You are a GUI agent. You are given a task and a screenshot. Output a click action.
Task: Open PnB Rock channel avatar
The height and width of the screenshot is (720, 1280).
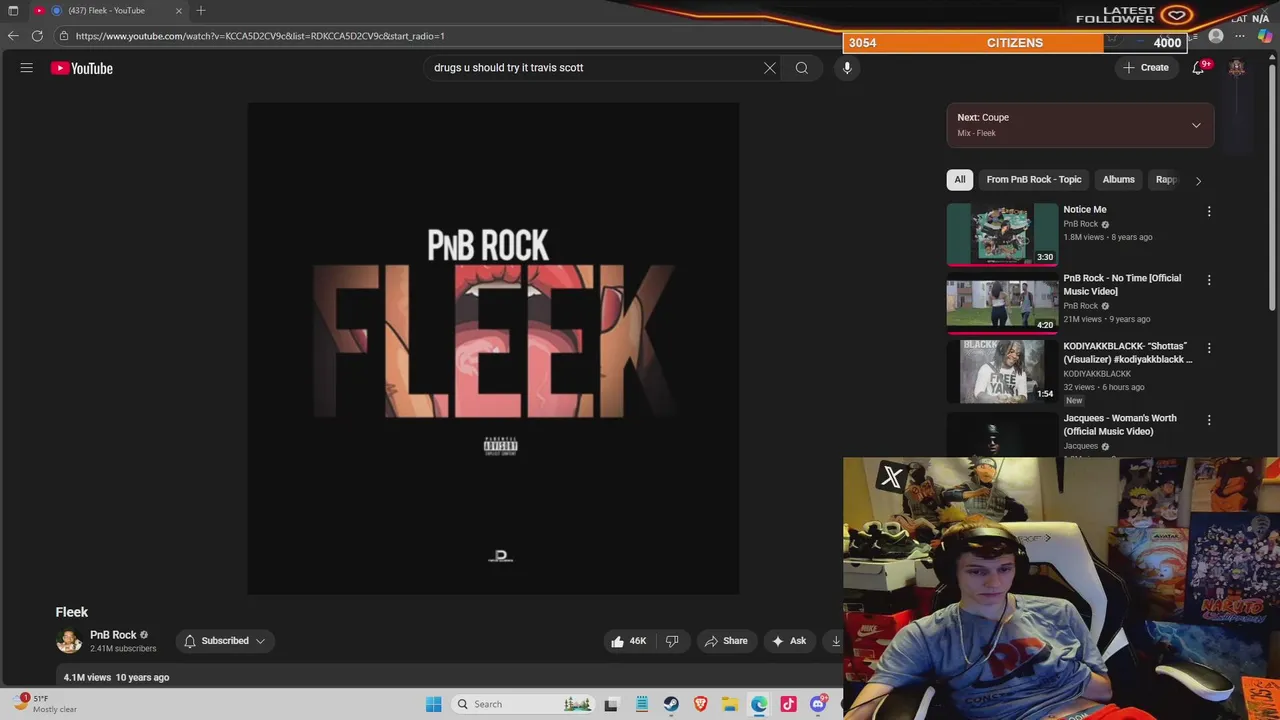point(69,641)
